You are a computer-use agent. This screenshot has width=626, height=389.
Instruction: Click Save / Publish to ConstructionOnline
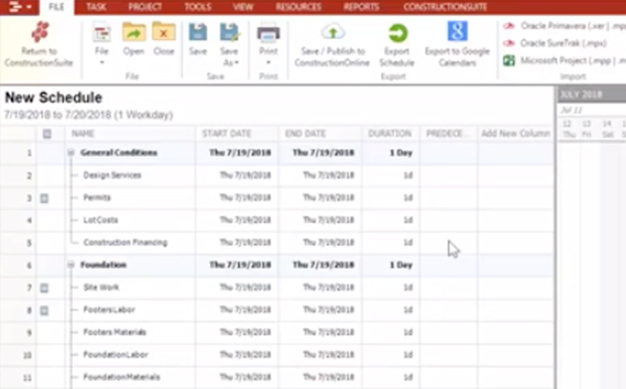332,45
